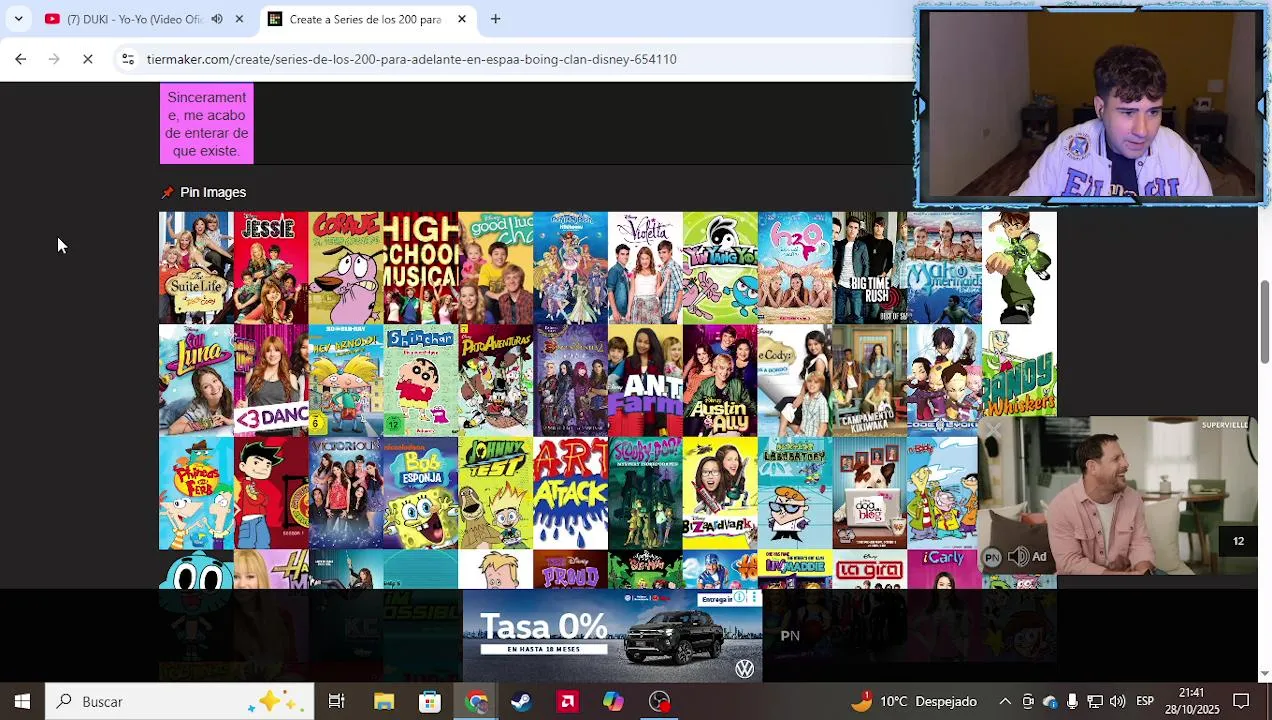Screen dimensions: 1272x720
Task: Open the tab search dropdown arrow
Action: click(x=18, y=19)
